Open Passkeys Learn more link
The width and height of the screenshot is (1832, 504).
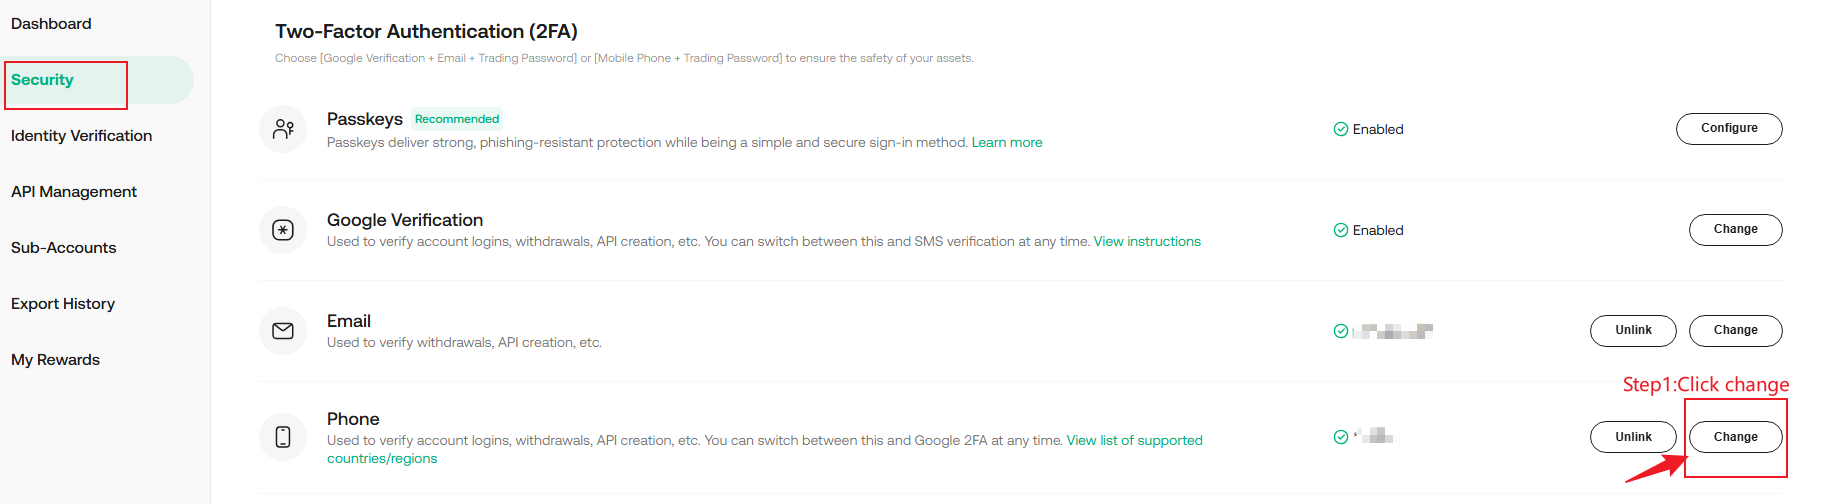pyautogui.click(x=1006, y=143)
